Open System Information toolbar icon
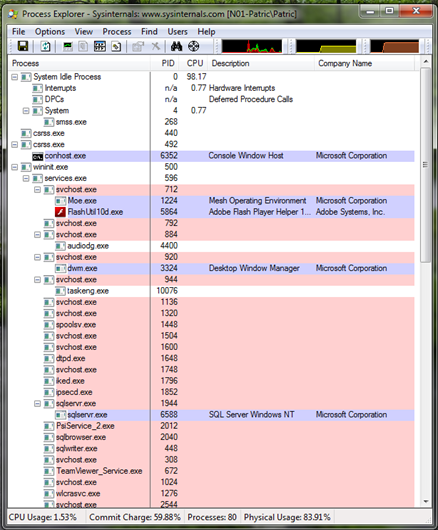The width and height of the screenshot is (438, 530). click(68, 46)
